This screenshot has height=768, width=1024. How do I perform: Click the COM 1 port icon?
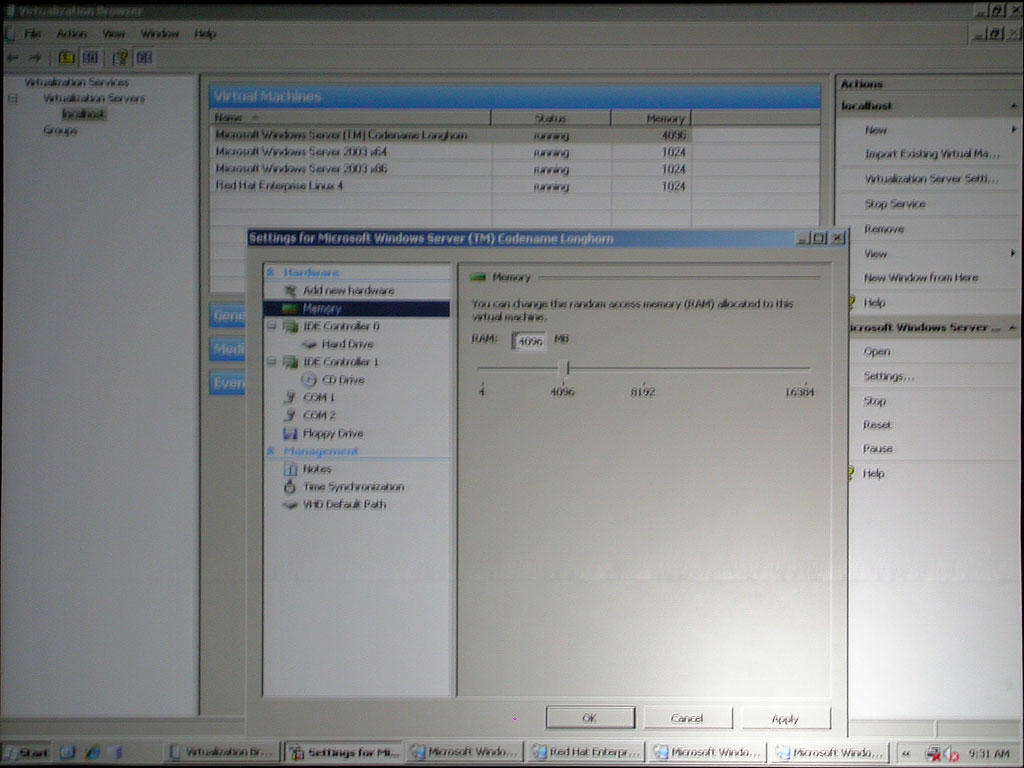[290, 398]
